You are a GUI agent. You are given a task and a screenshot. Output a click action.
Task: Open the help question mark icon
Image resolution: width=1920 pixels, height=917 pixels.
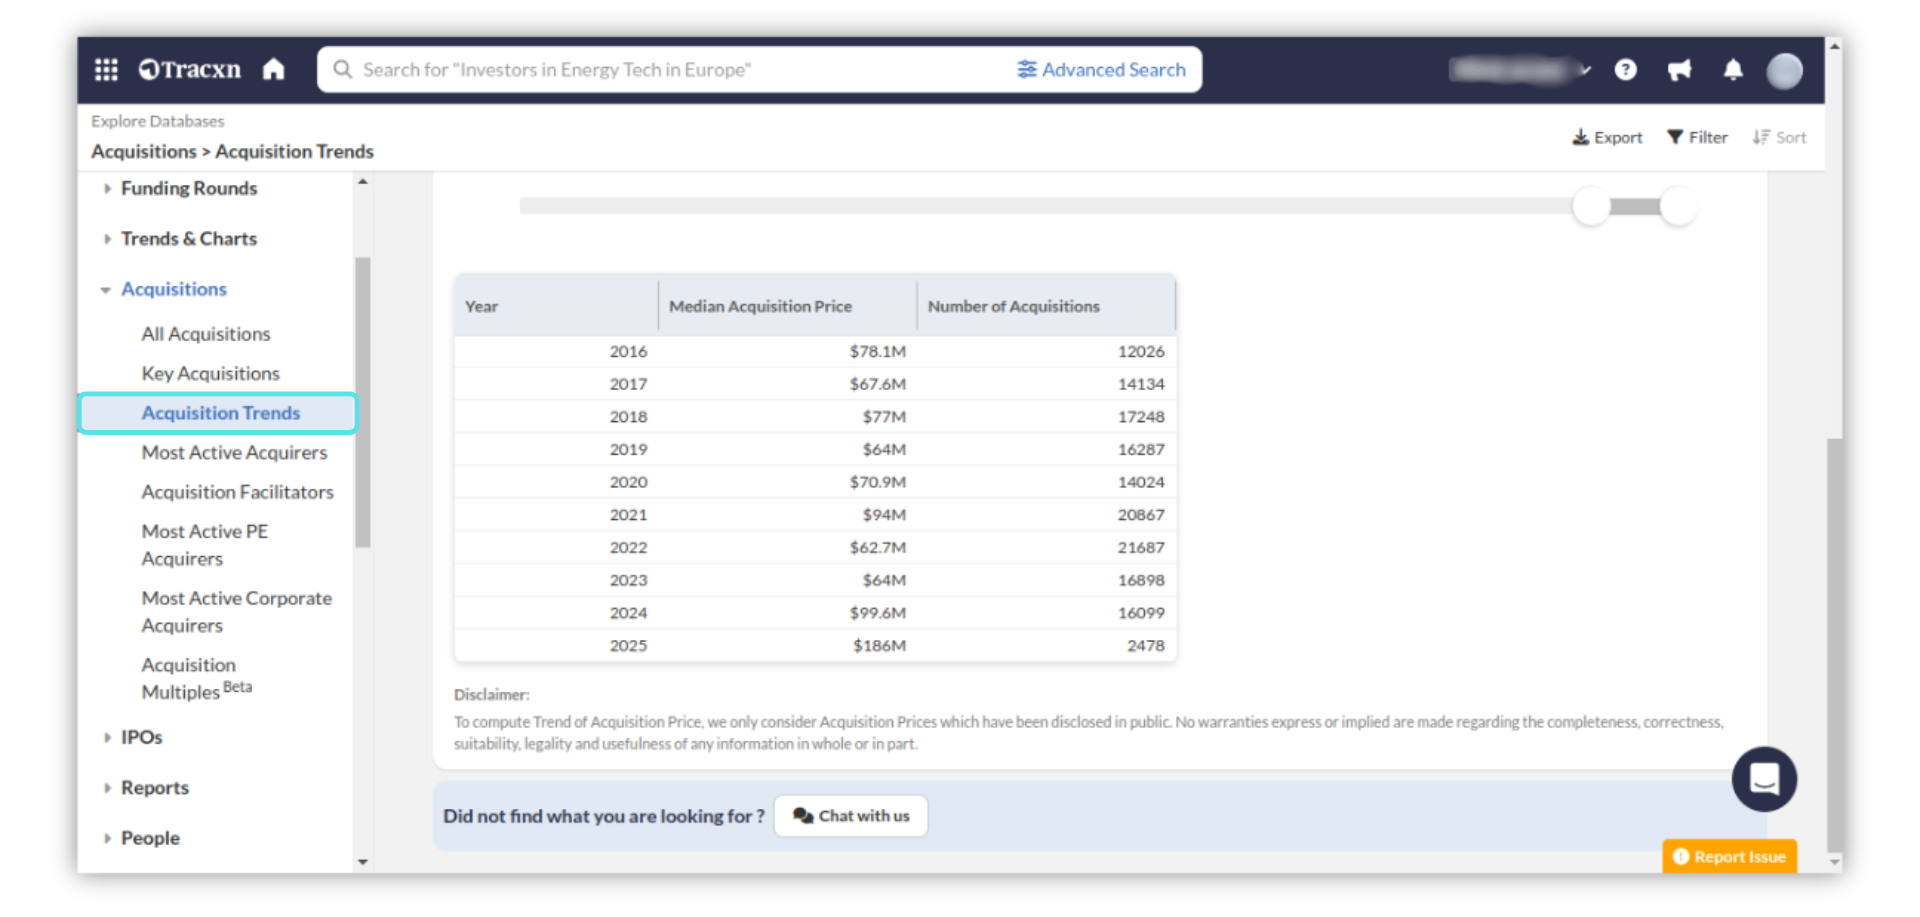[x=1625, y=69]
